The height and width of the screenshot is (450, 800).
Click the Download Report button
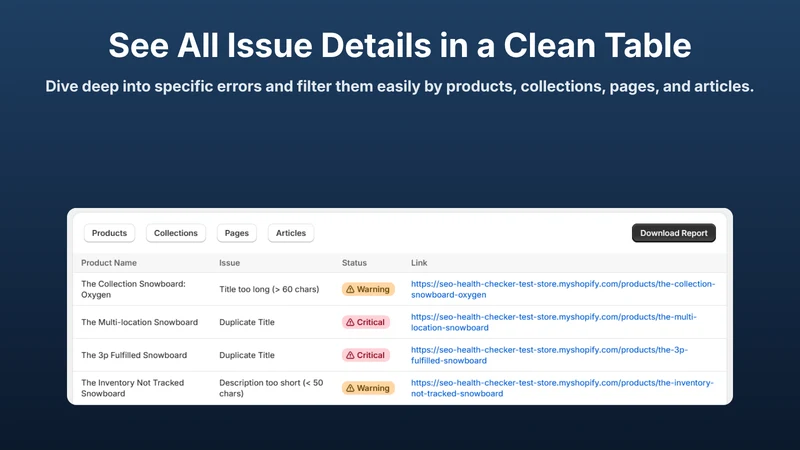click(673, 233)
